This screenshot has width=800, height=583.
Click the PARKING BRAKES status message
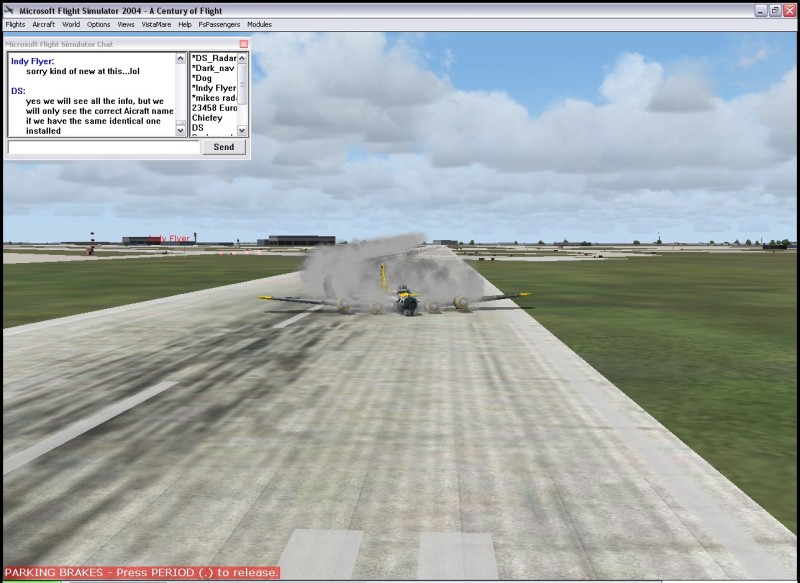click(142, 572)
